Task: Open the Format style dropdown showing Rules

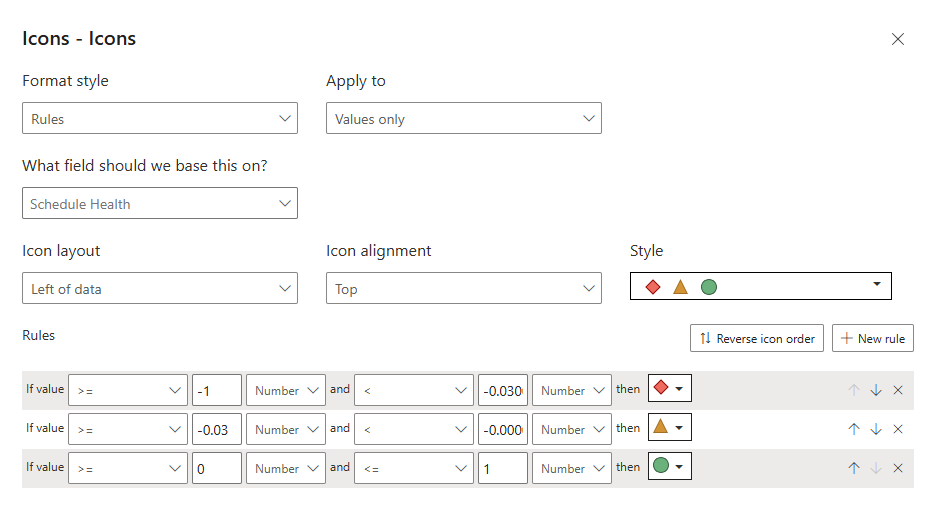Action: (160, 118)
